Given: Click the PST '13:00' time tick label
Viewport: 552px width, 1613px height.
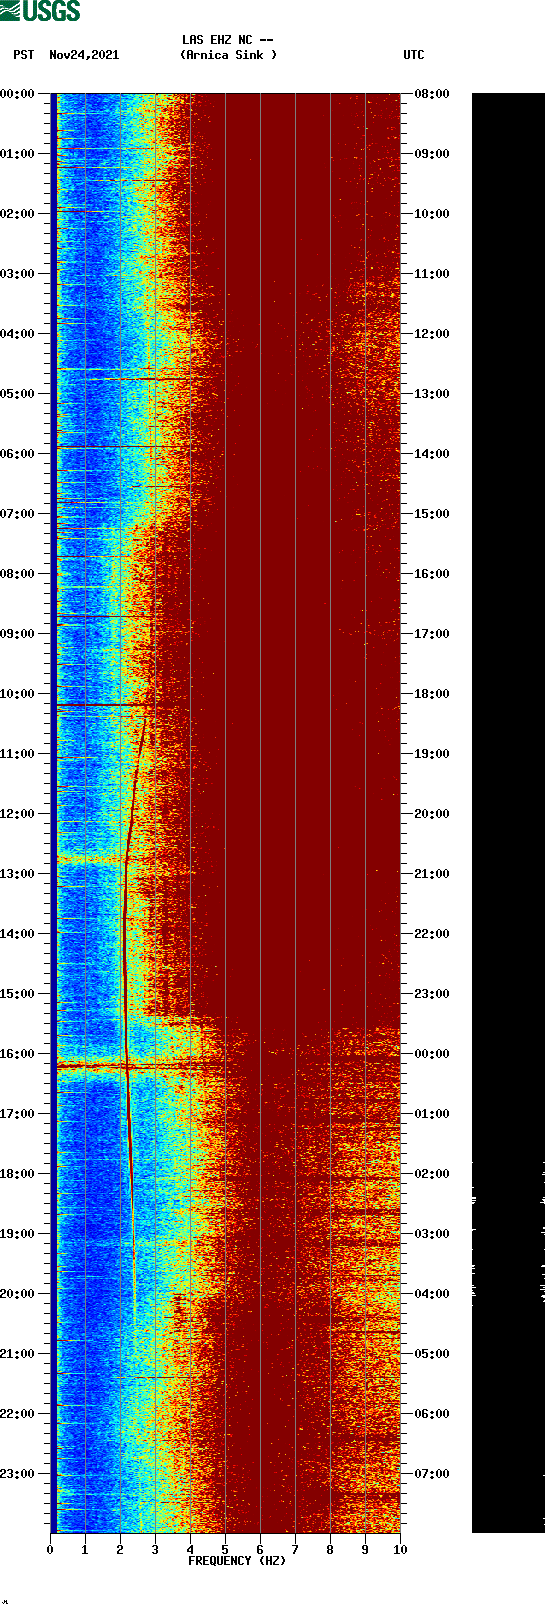Looking at the screenshot, I should (18, 874).
